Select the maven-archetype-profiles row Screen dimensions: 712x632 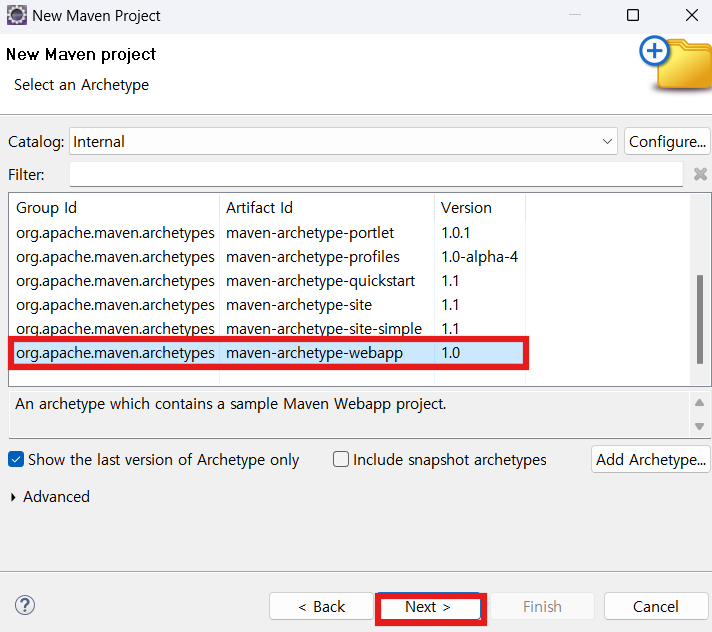(268, 257)
